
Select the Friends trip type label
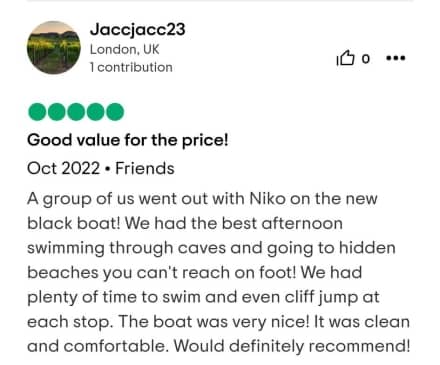[x=145, y=168]
